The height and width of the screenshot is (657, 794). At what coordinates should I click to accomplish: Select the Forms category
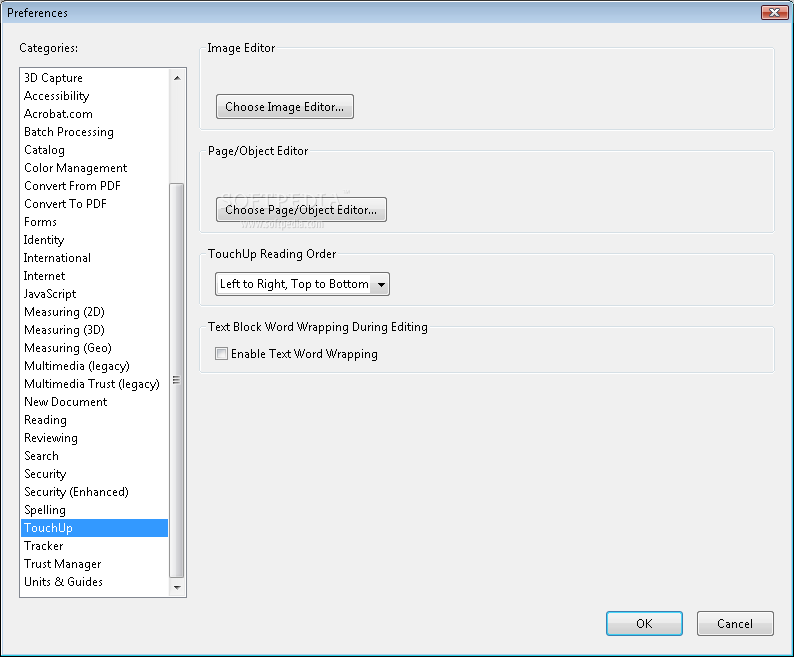[x=94, y=222]
